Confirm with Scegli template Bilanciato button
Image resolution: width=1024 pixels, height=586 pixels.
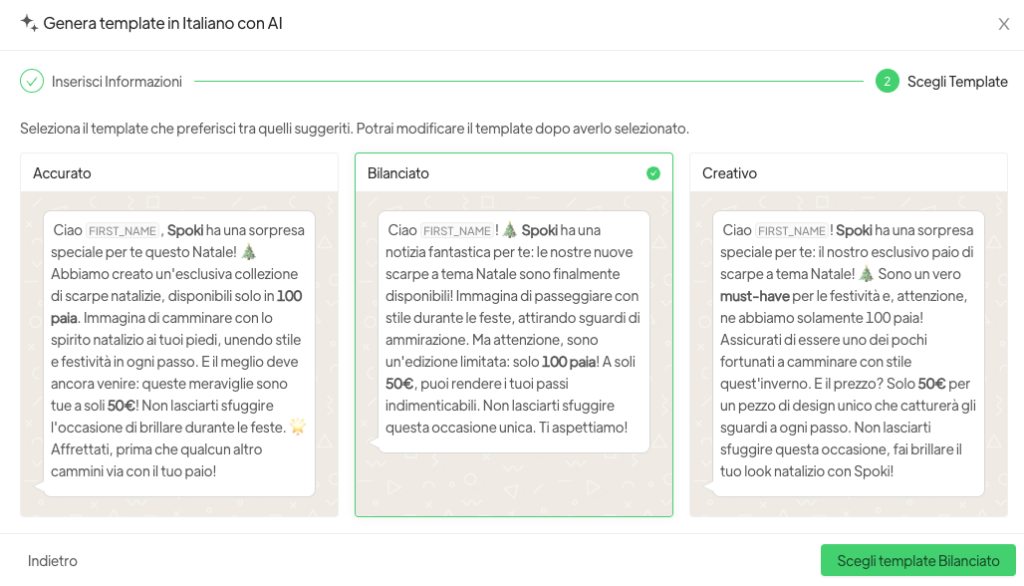tap(918, 561)
